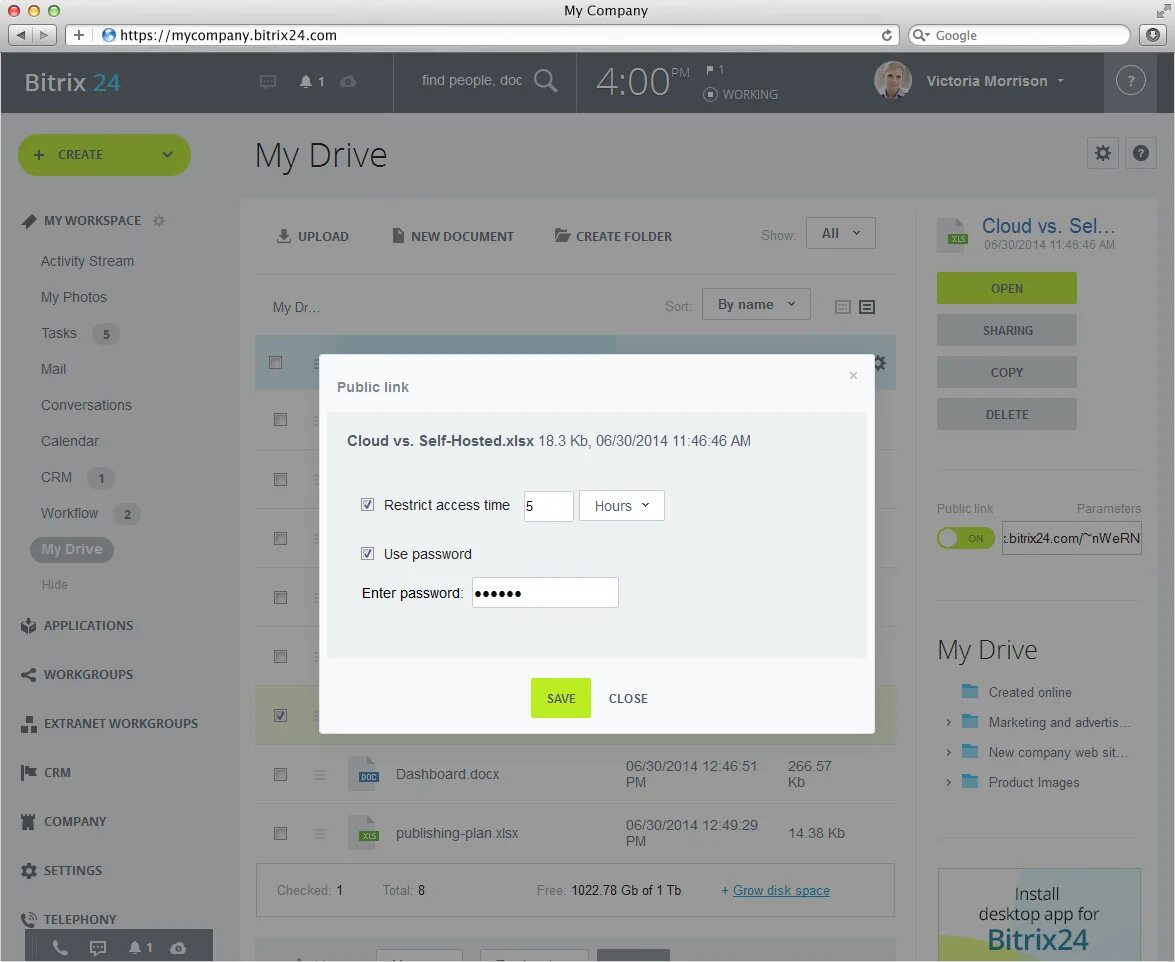Click My Workspace settings gear
1175x962 pixels.
159,221
